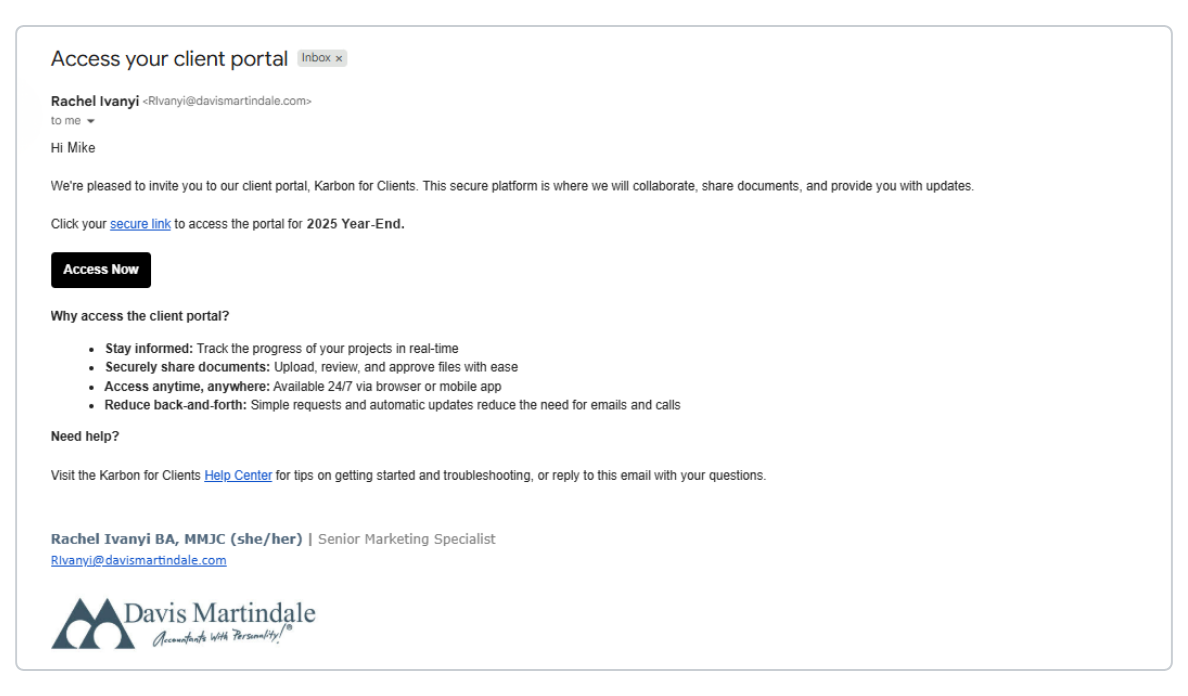The image size is (1188, 696).
Task: Click the bold "2025 Year-End" text
Action: (x=355, y=224)
